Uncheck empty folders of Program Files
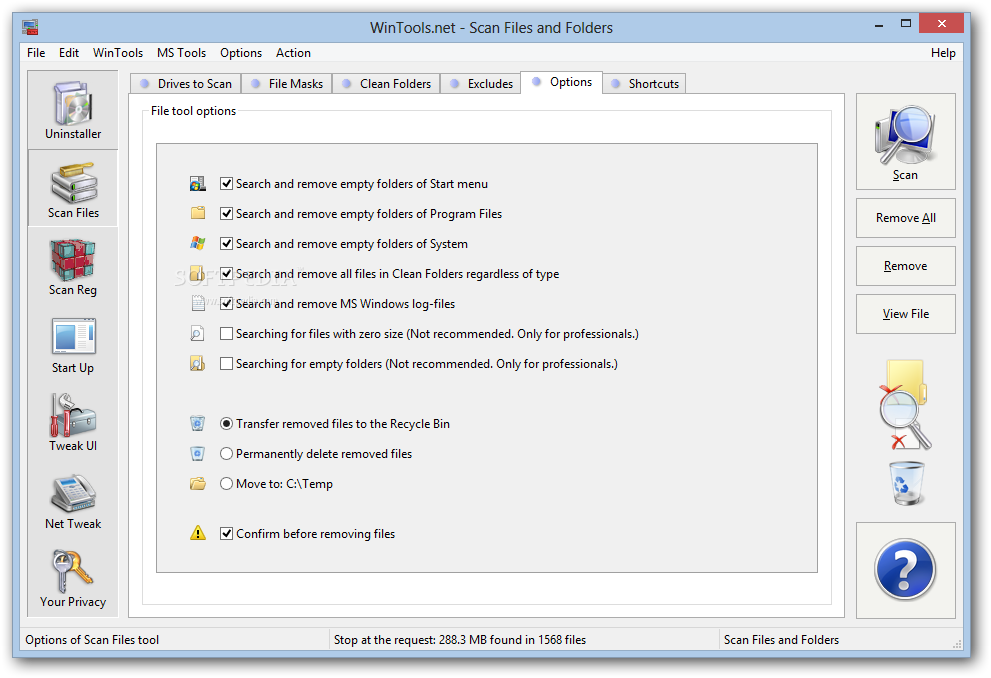The width and height of the screenshot is (991, 678). click(x=226, y=214)
